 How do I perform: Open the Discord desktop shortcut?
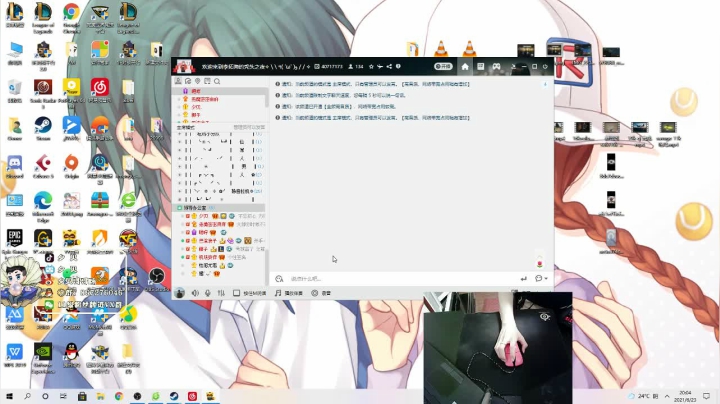click(x=15, y=167)
